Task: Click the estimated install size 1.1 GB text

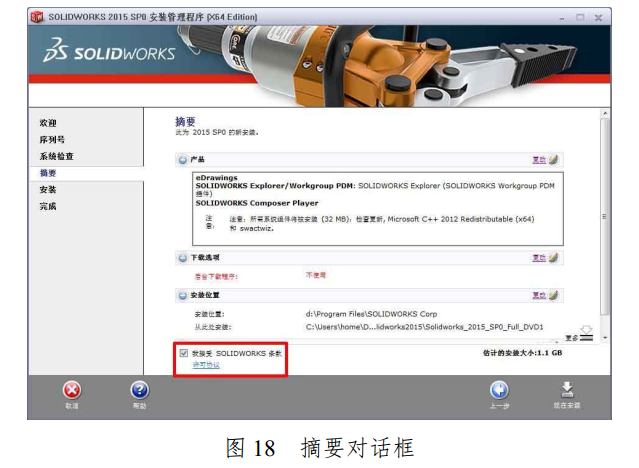Action: click(522, 353)
